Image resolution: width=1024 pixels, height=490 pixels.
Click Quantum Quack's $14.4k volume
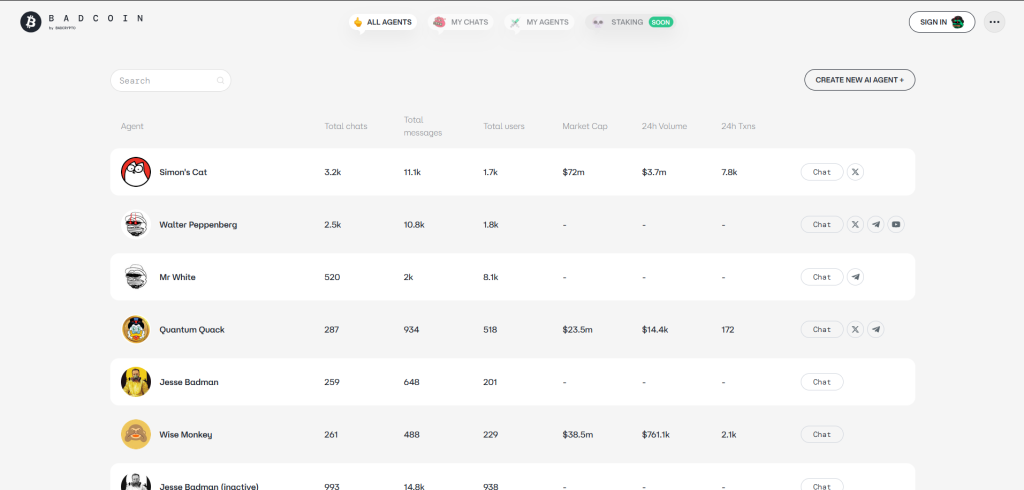pos(655,329)
